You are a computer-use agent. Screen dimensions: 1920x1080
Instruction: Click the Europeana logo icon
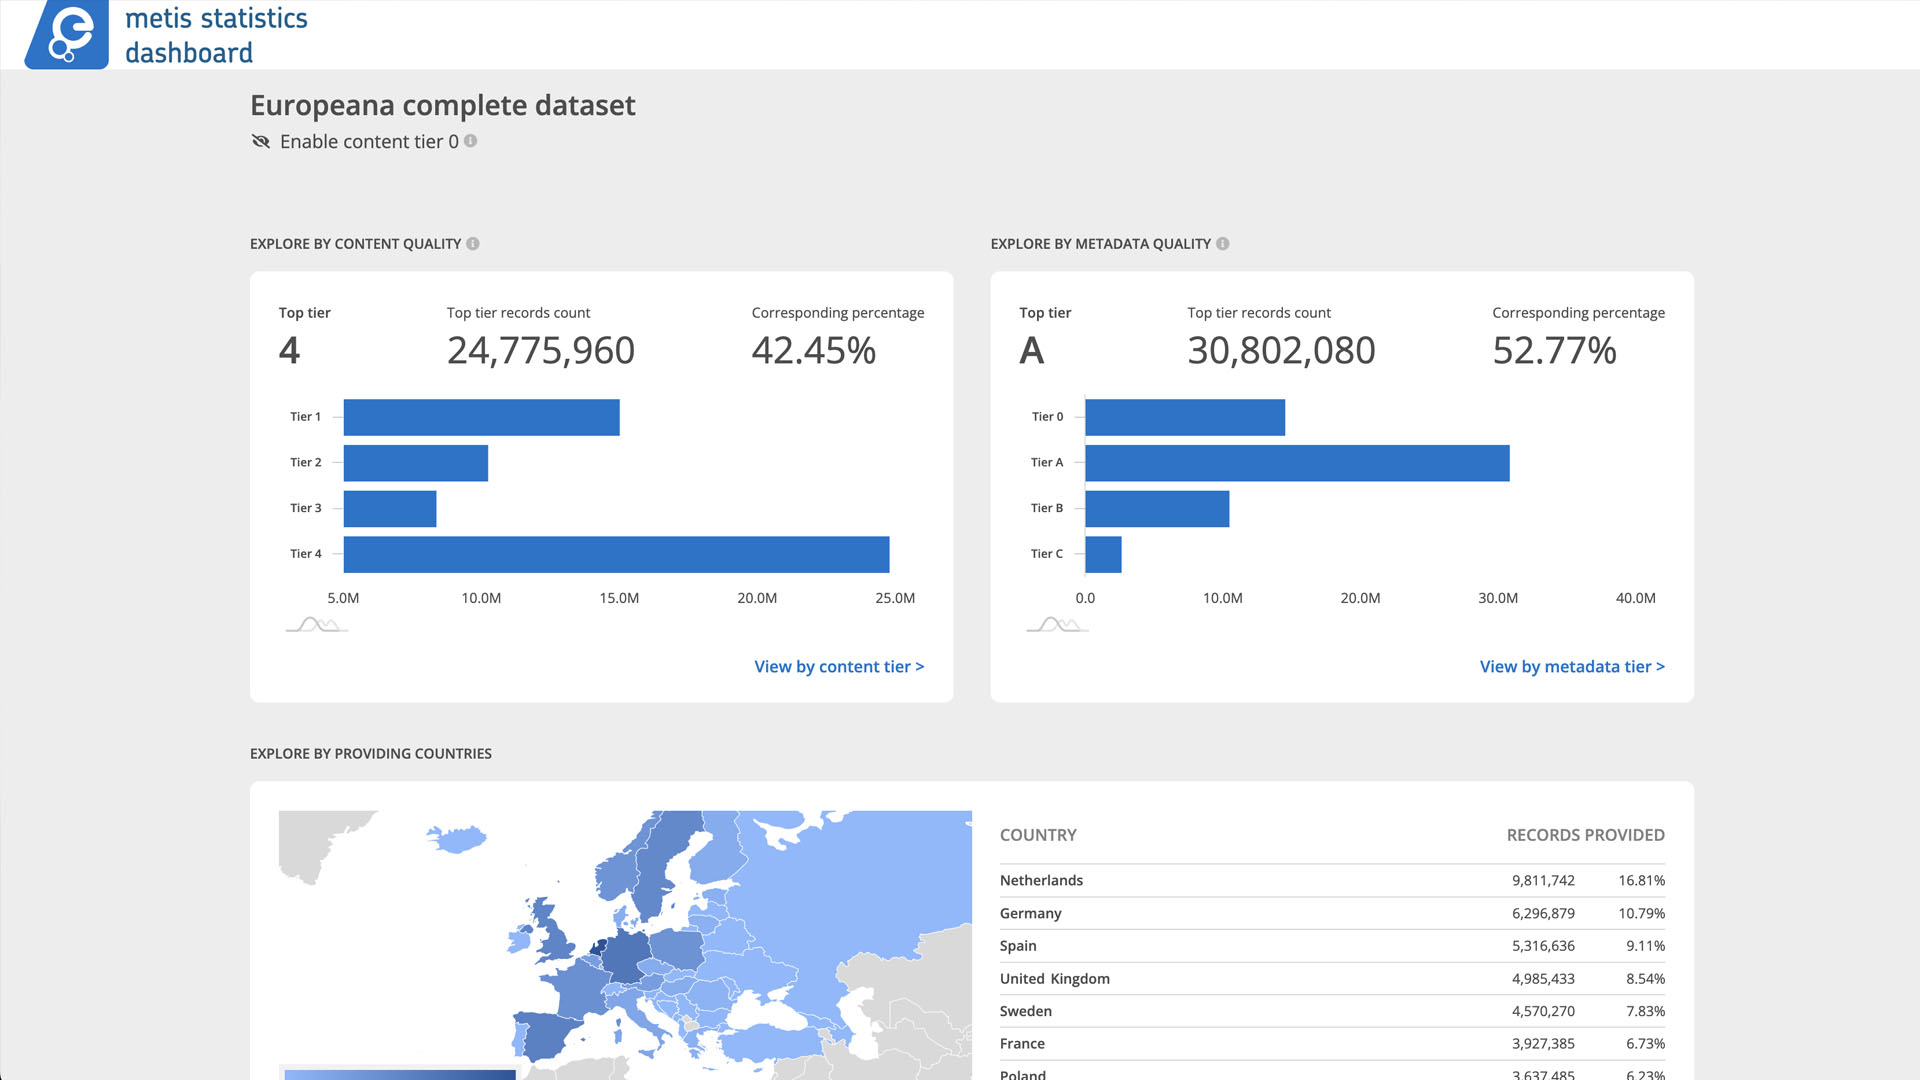pos(67,34)
